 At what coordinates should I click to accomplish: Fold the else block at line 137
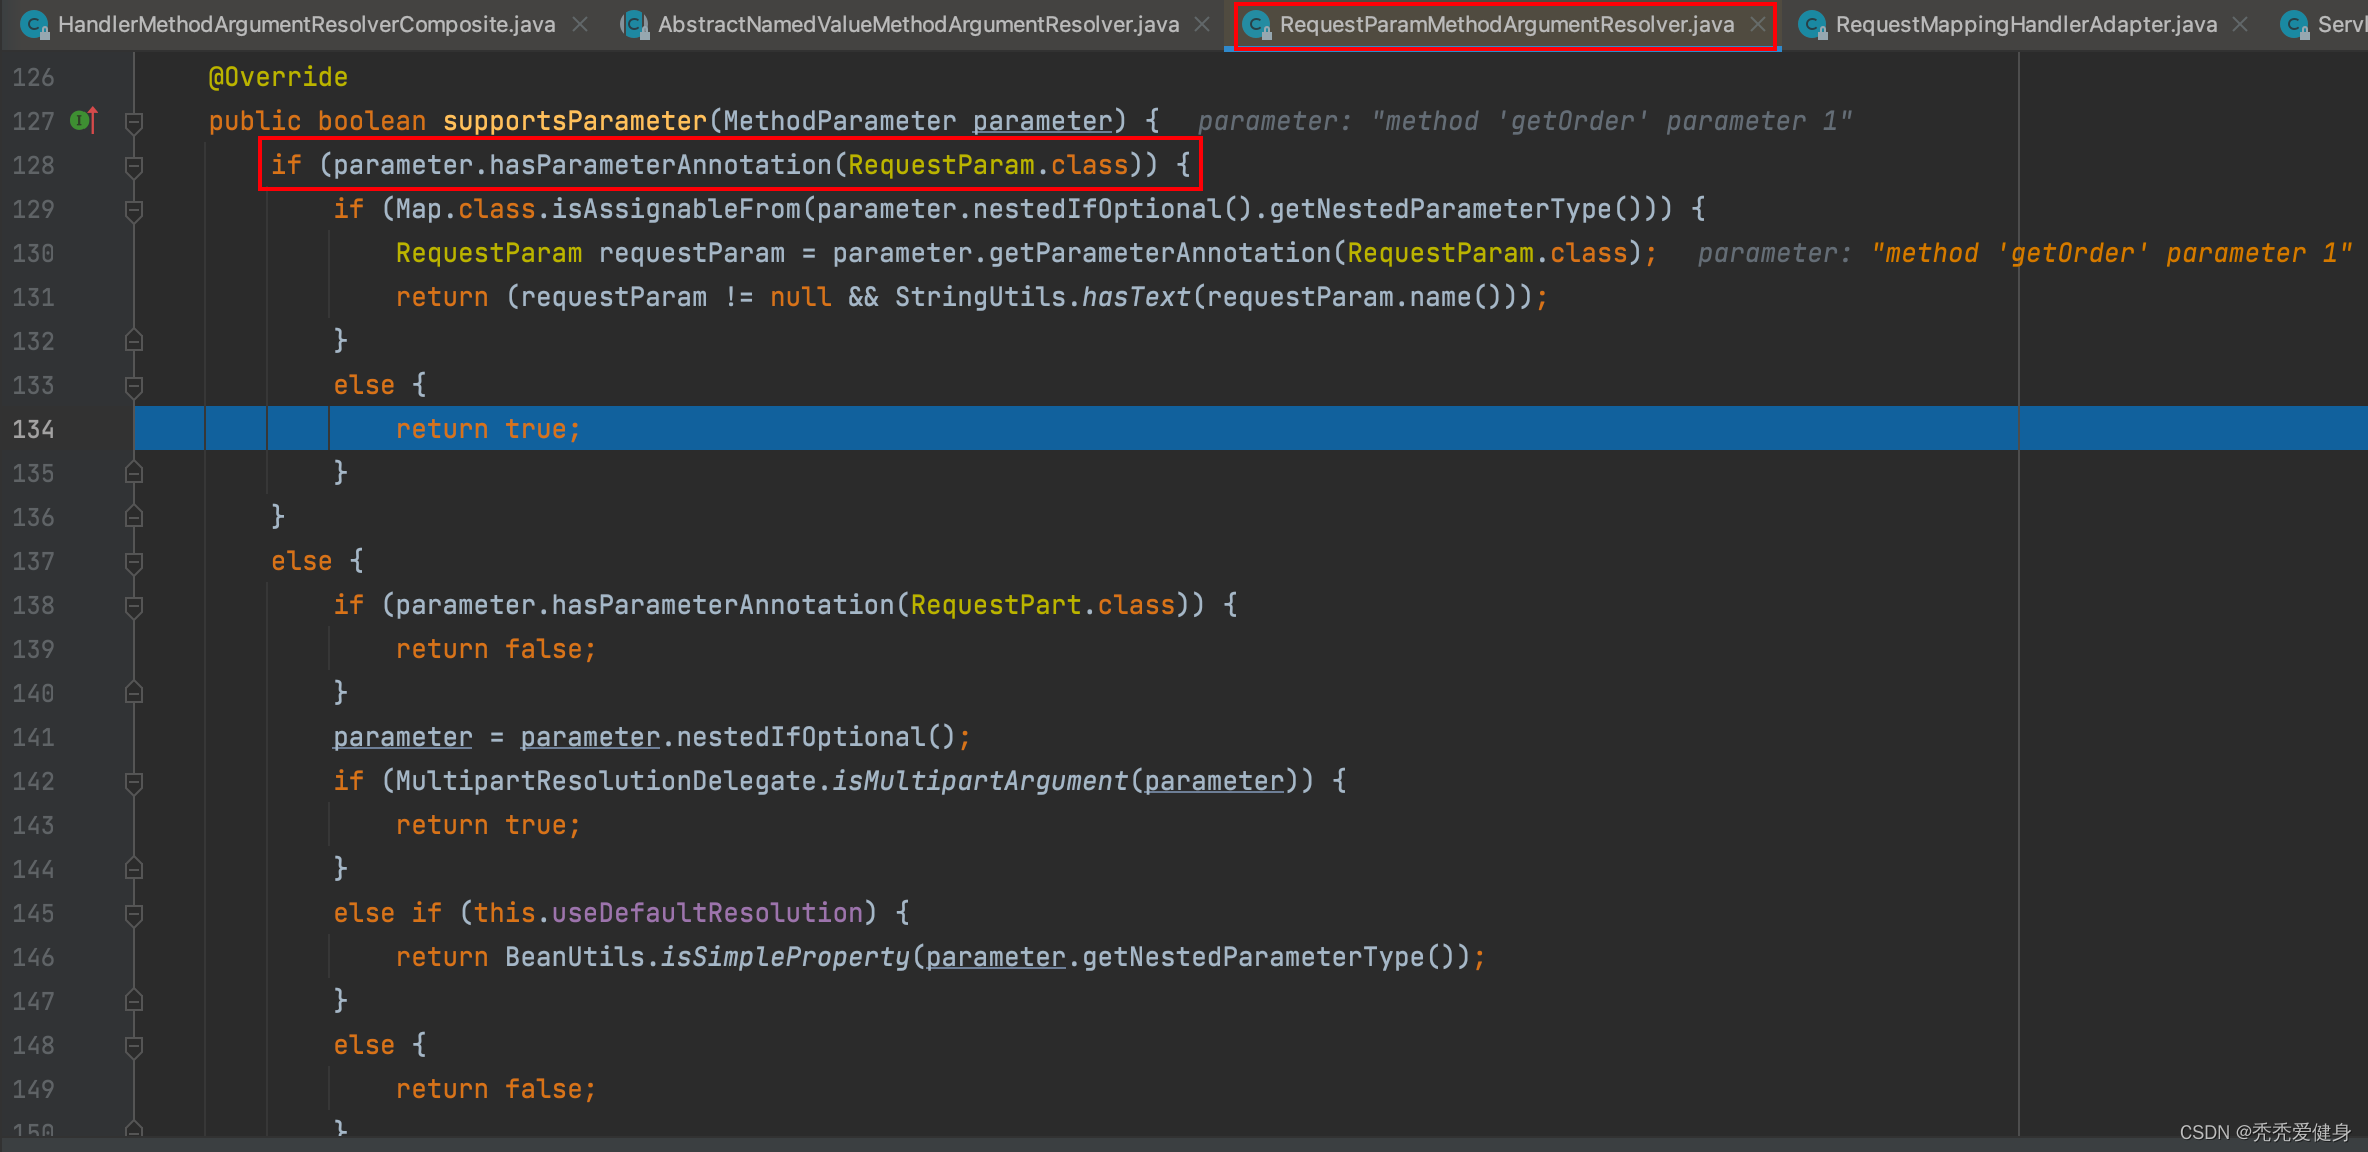click(133, 562)
